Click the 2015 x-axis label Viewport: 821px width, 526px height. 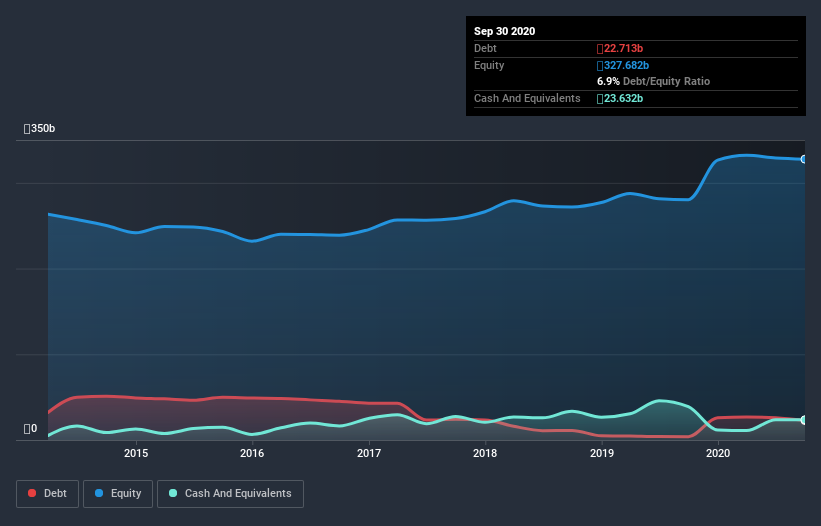[136, 453]
